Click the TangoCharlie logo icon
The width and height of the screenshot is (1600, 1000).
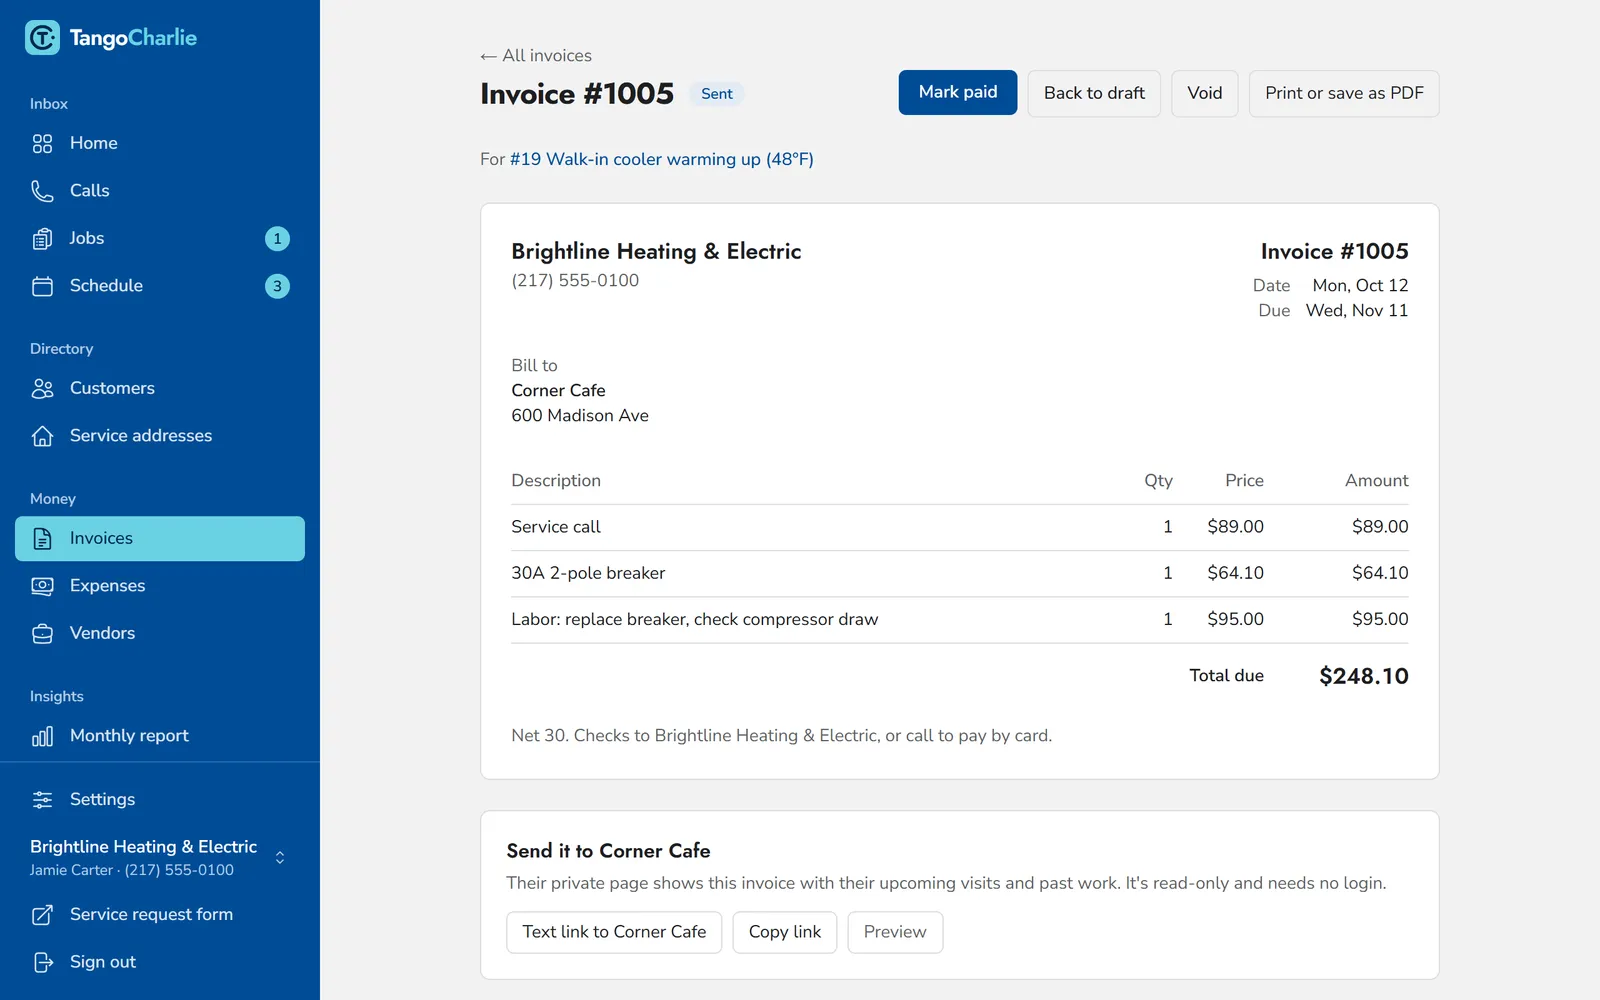42,38
